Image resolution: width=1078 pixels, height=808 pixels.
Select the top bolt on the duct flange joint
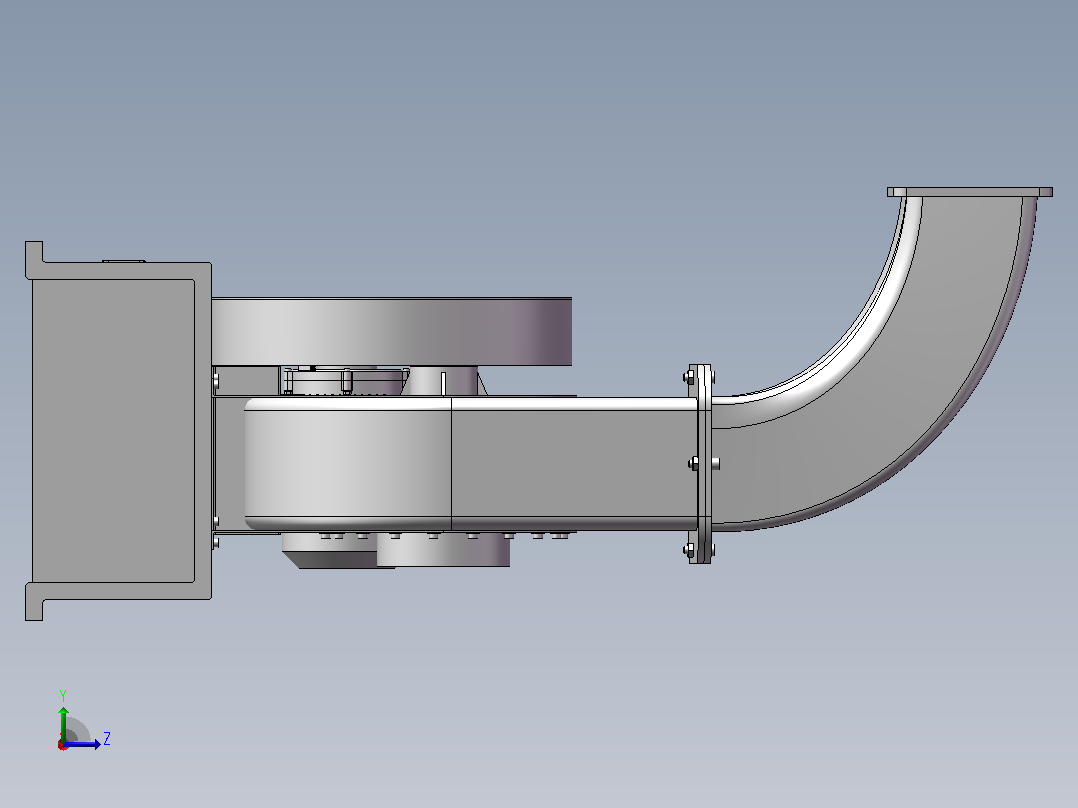point(689,376)
